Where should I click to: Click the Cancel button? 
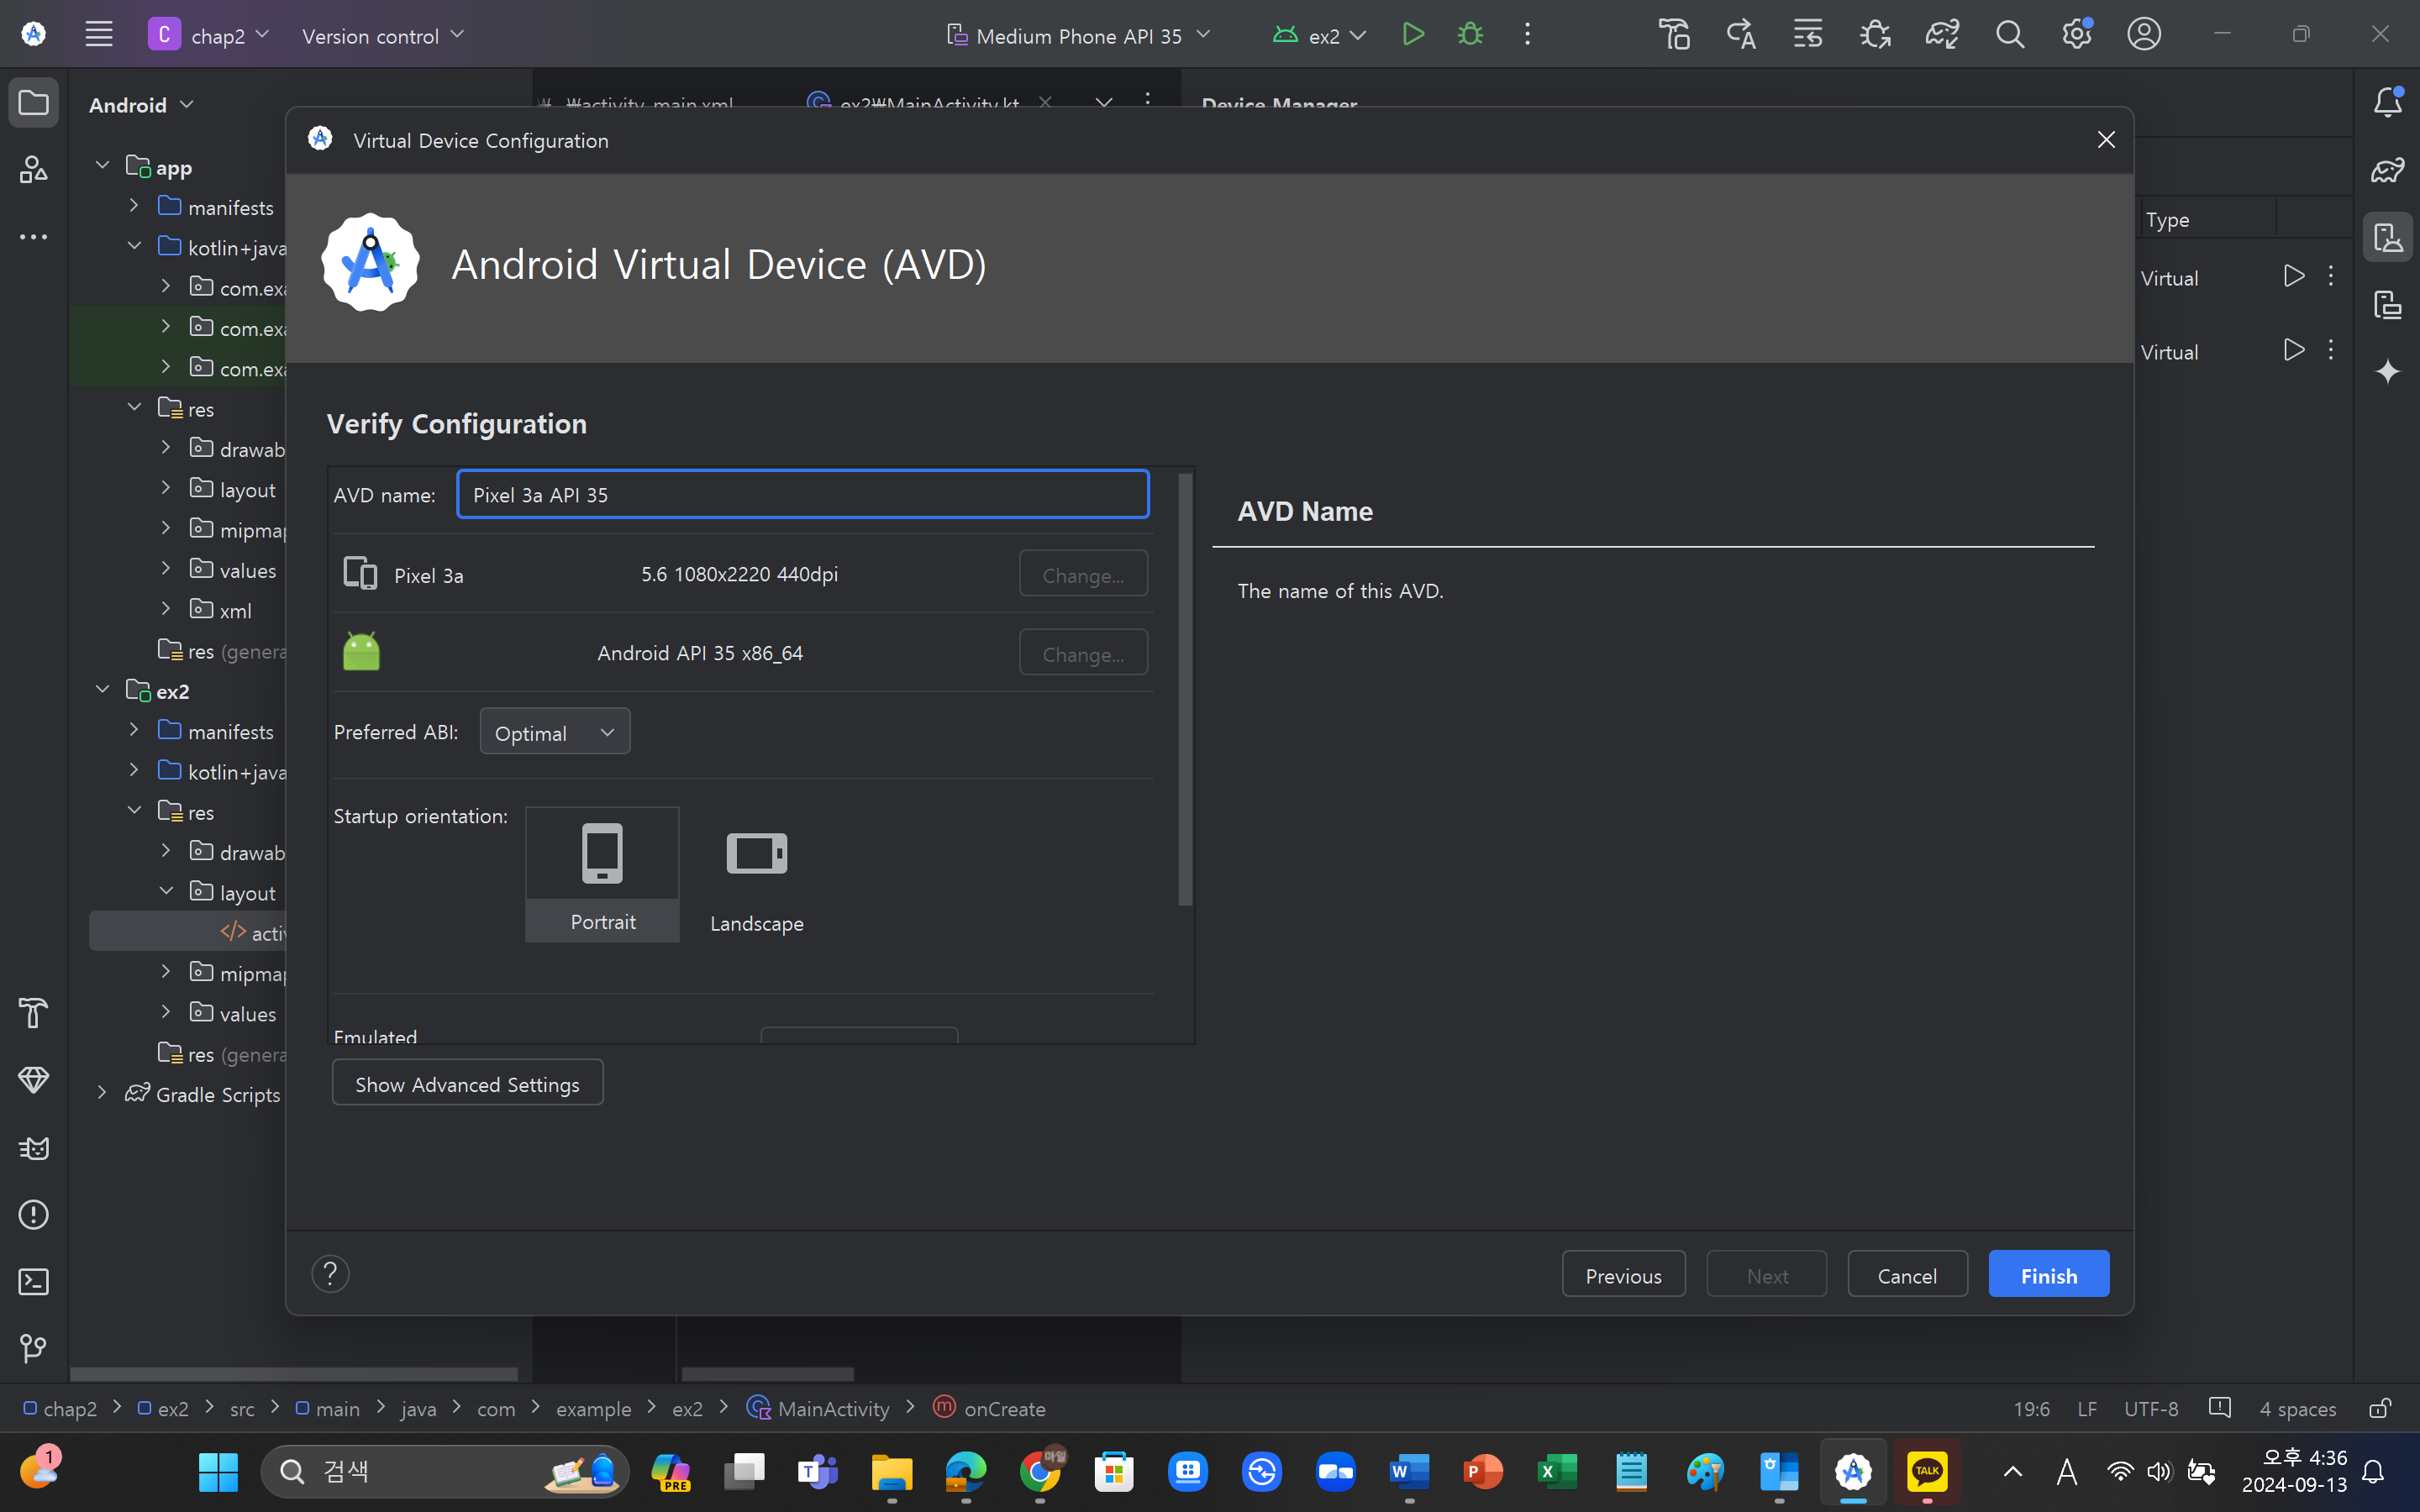pyautogui.click(x=1907, y=1274)
